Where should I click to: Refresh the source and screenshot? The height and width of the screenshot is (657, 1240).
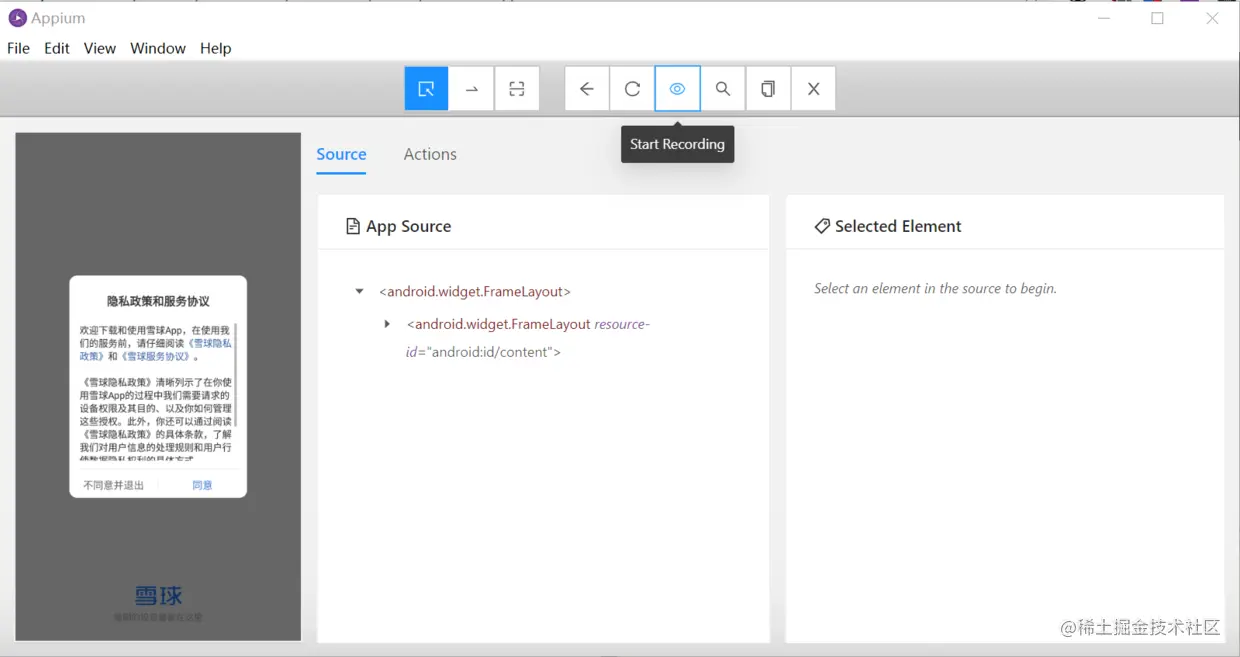tap(632, 89)
